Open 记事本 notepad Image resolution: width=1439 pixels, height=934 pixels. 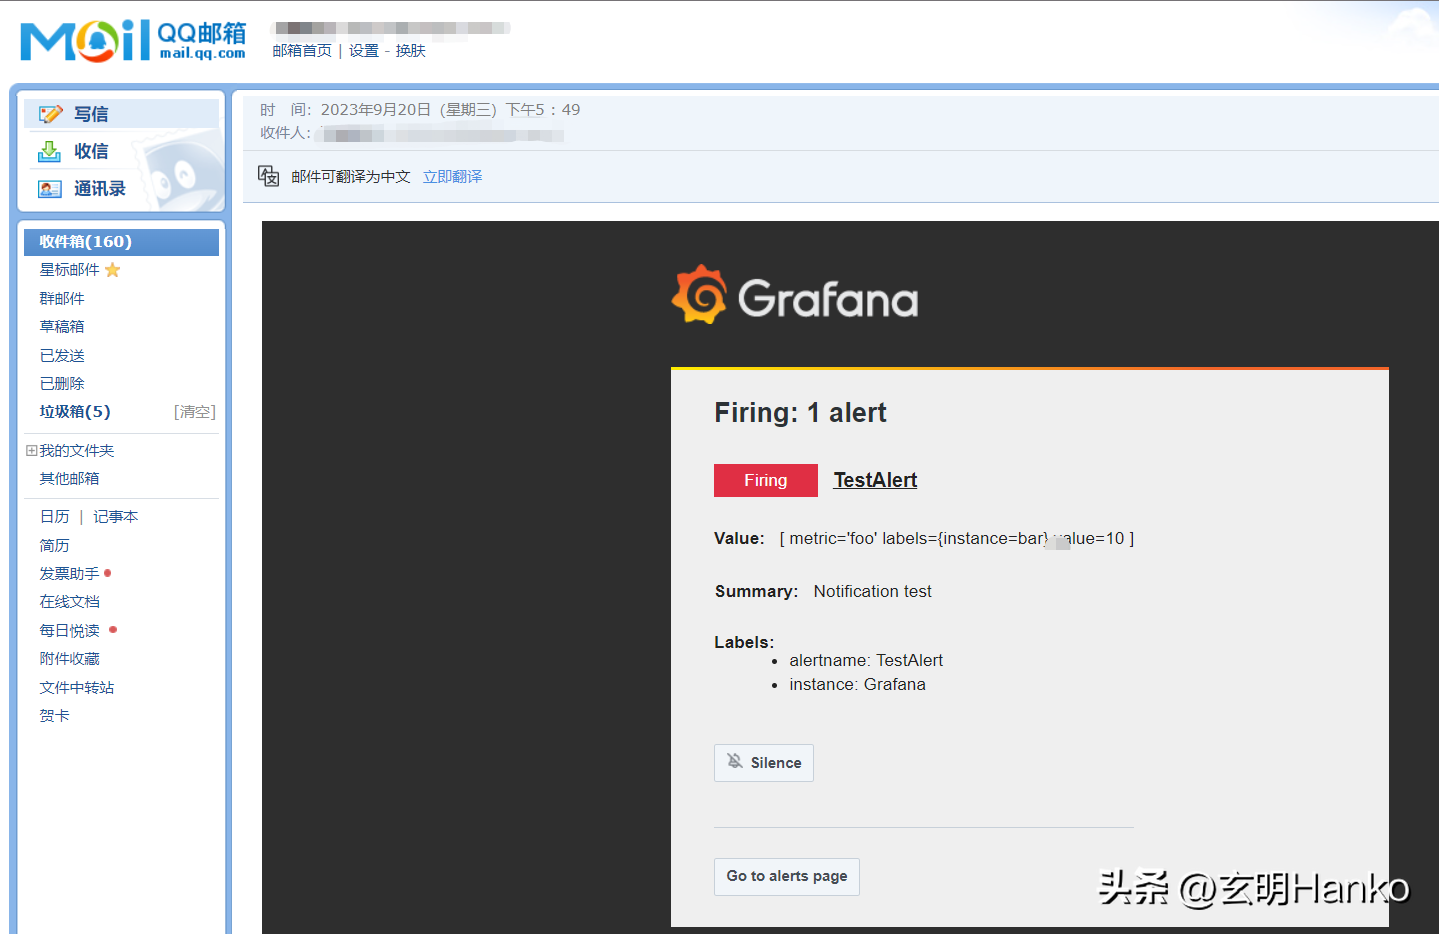coord(116,517)
